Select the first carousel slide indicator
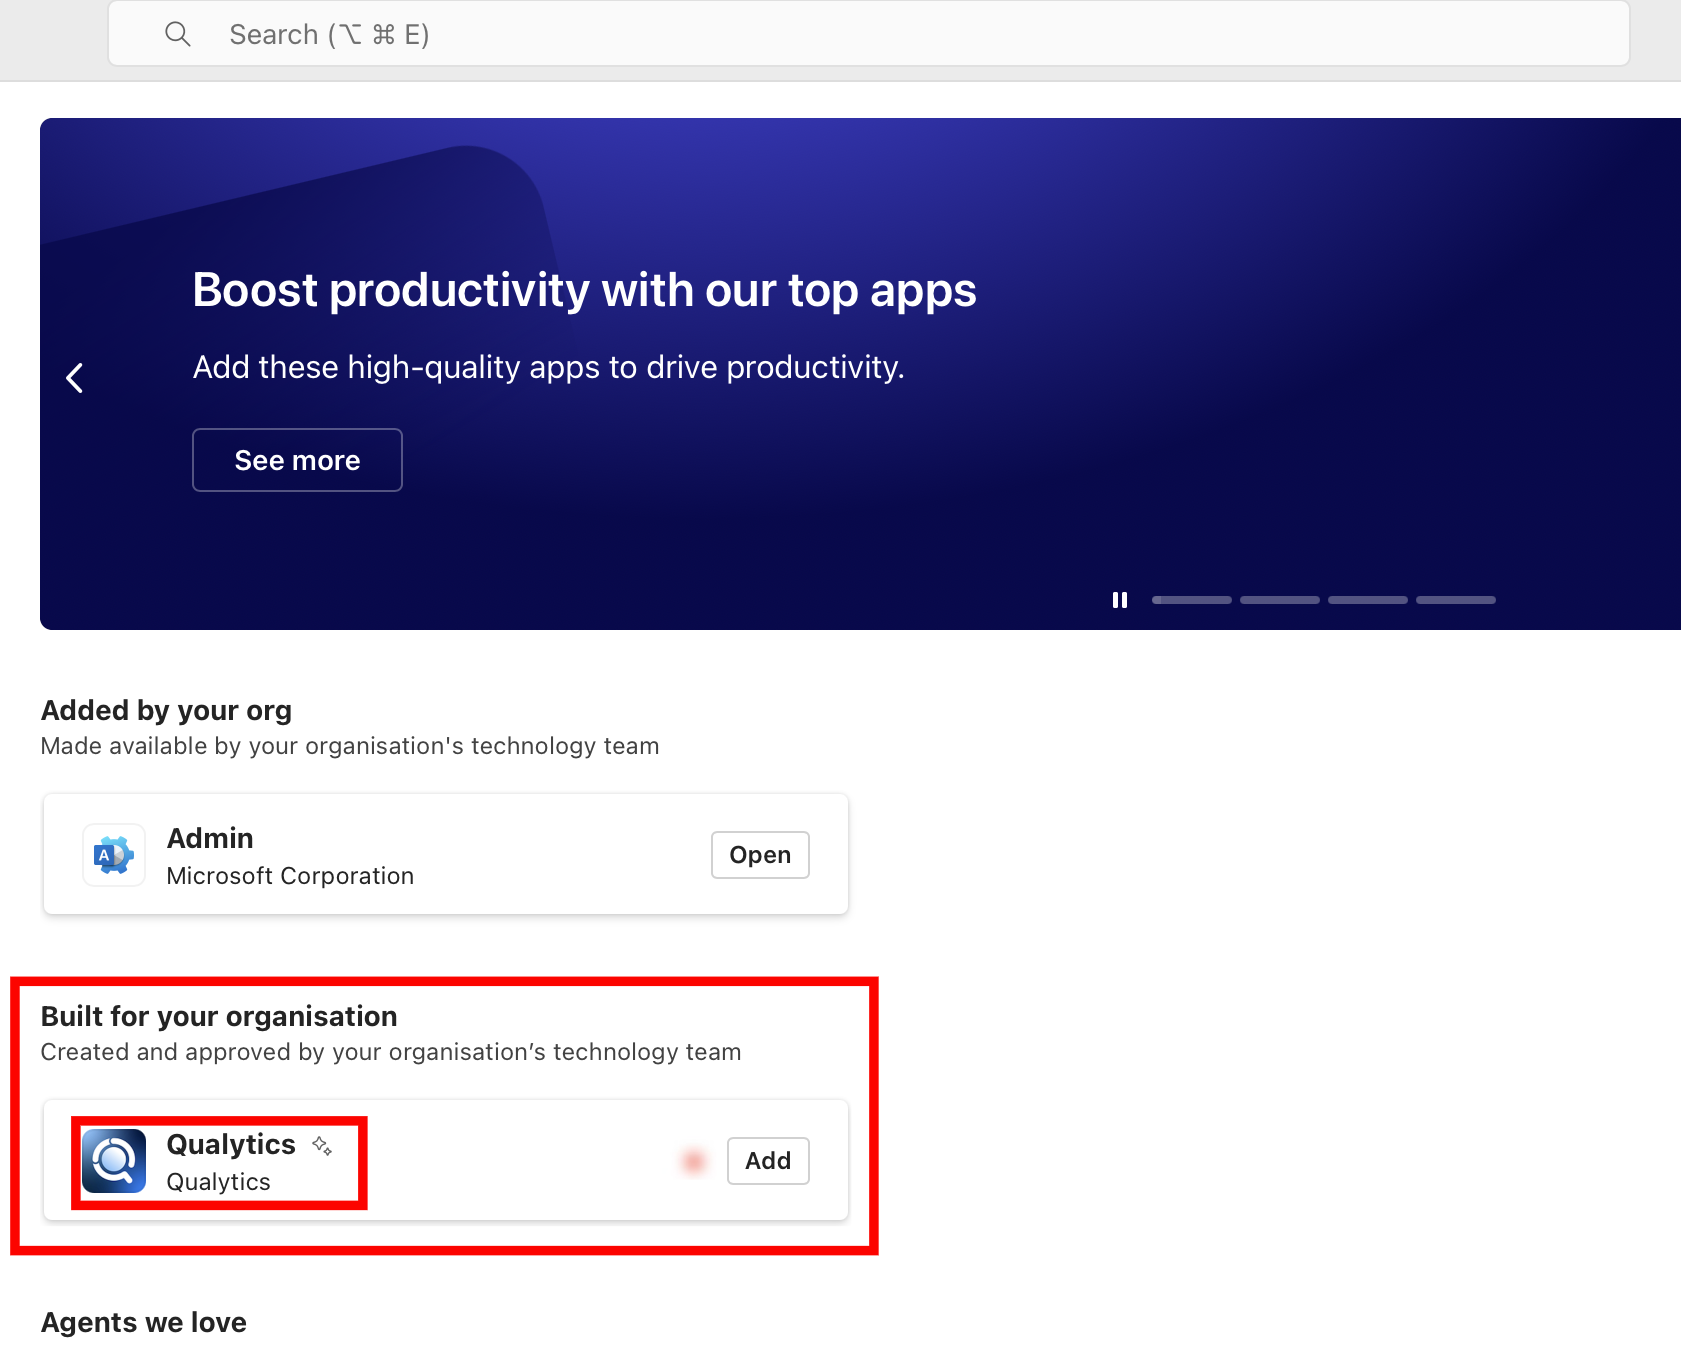The width and height of the screenshot is (1681, 1371). (x=1191, y=600)
